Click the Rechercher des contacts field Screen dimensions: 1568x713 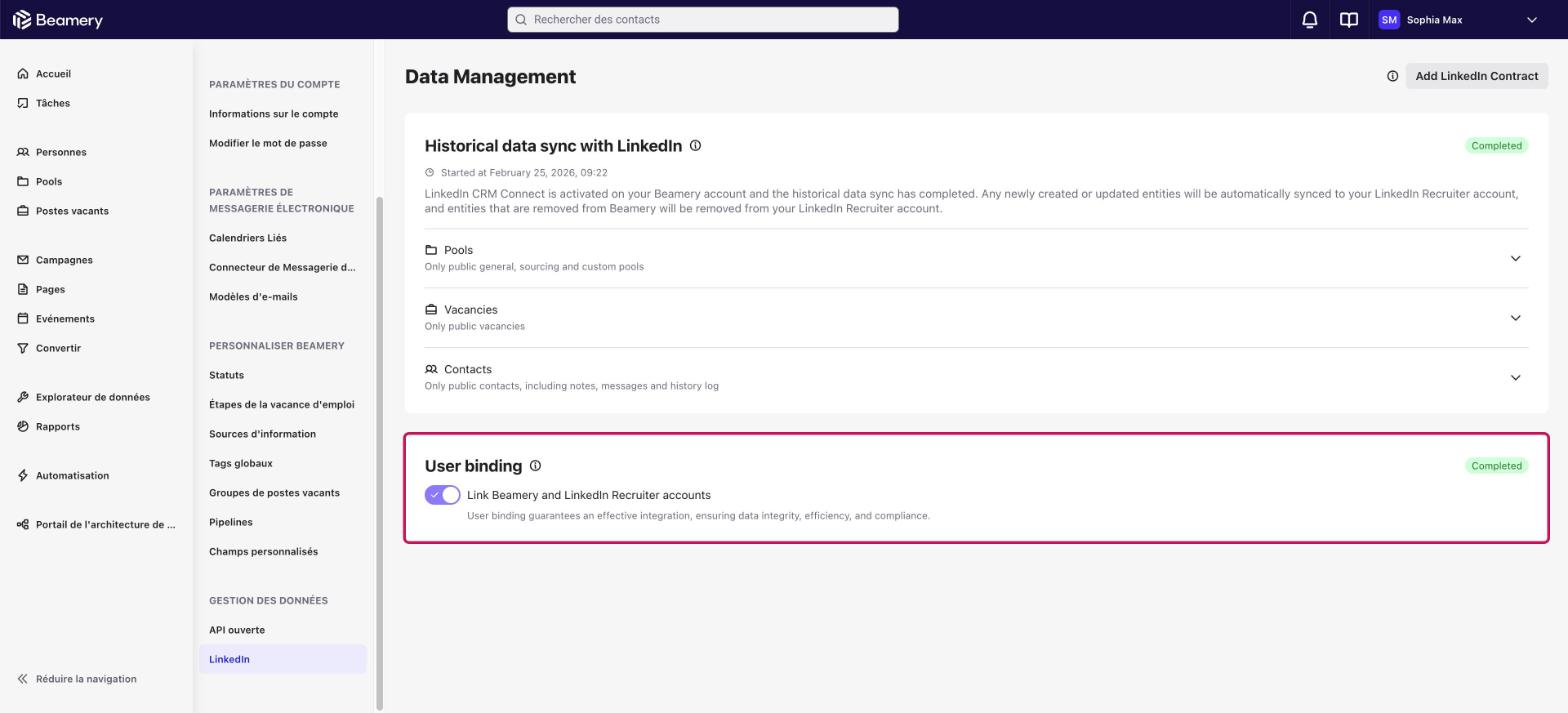[x=703, y=20]
